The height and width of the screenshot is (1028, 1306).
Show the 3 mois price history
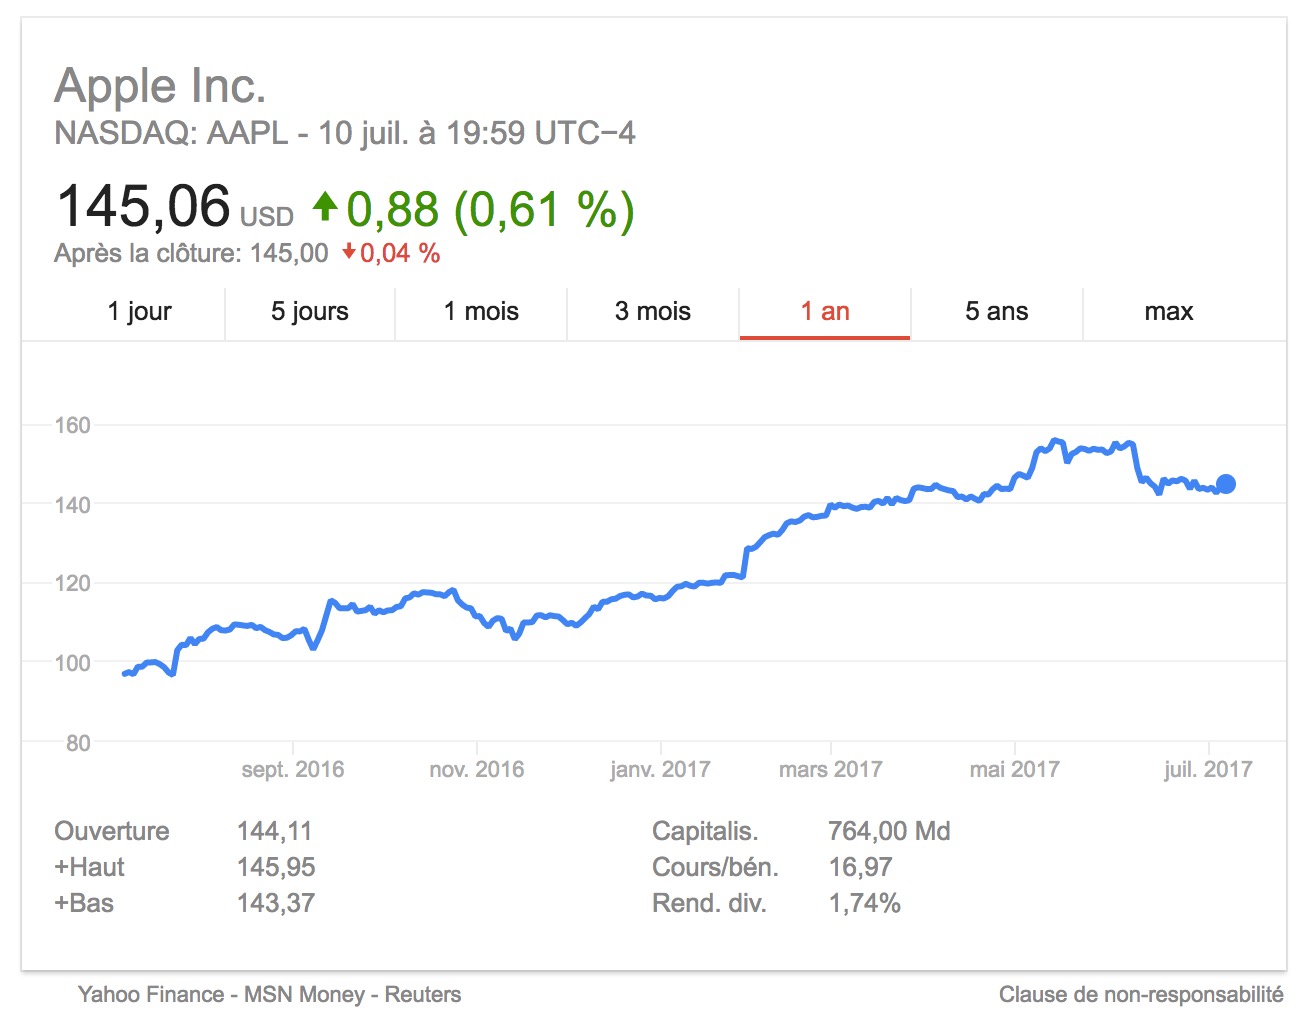point(653,312)
